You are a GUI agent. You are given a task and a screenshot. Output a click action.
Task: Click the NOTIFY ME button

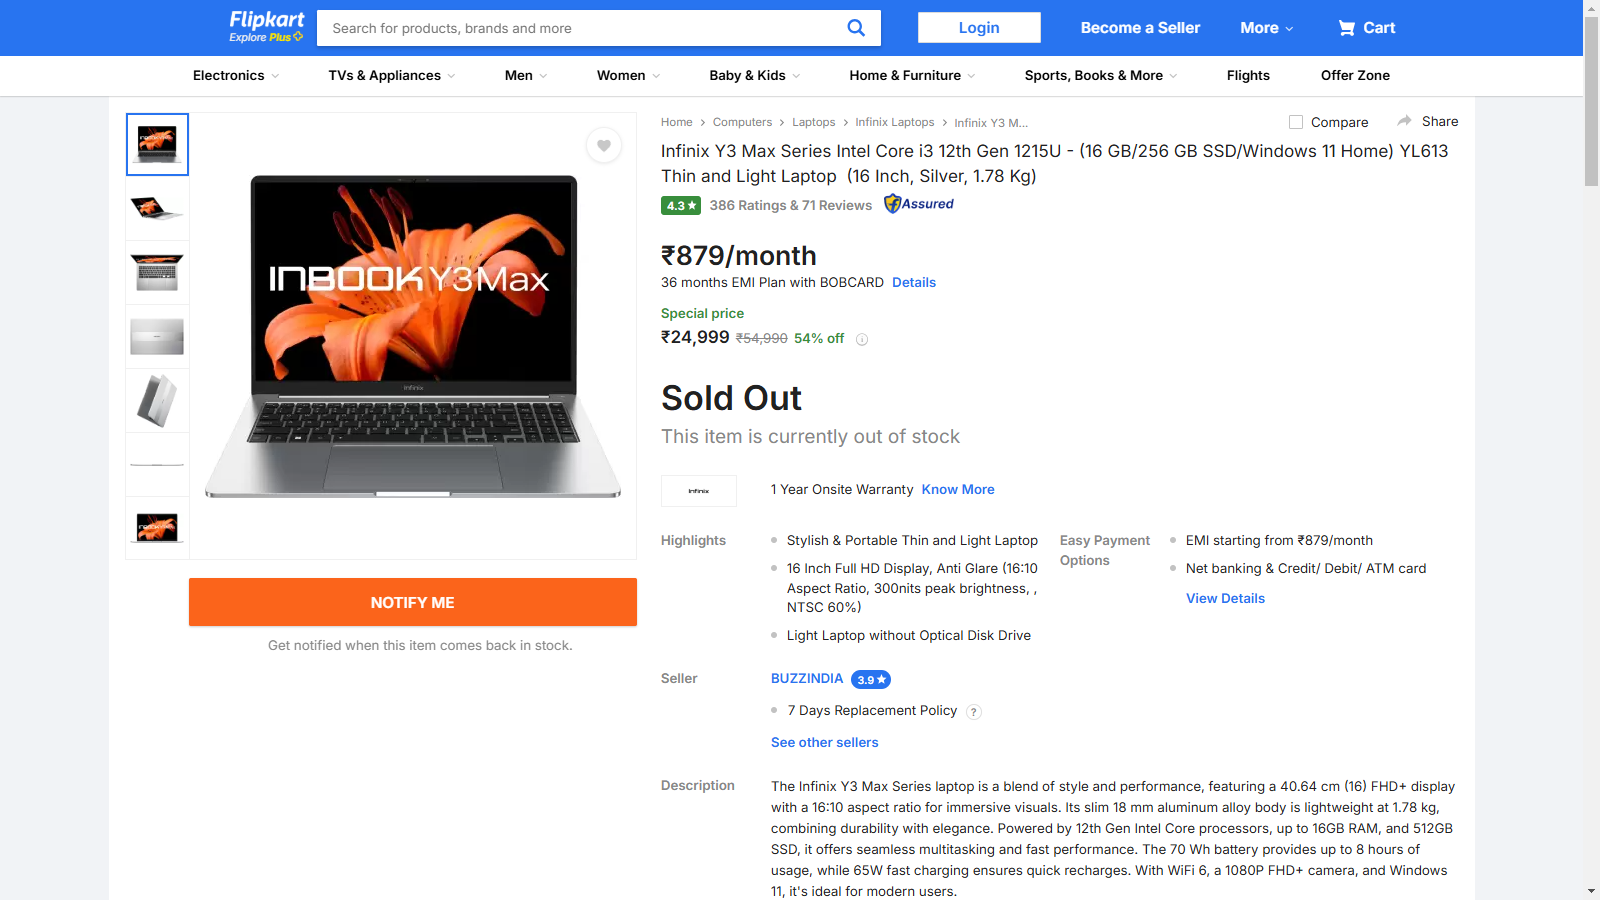point(412,602)
